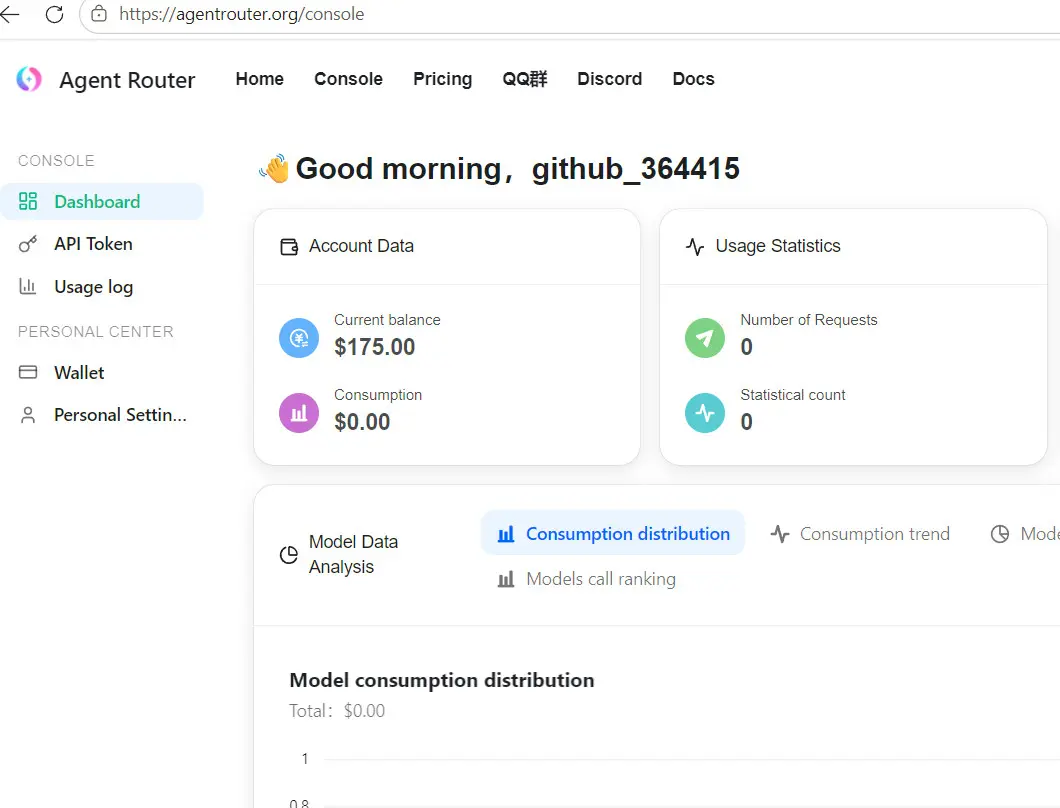The width and height of the screenshot is (1060, 808).
Task: Reload the page with refresh icon
Action: point(55,14)
